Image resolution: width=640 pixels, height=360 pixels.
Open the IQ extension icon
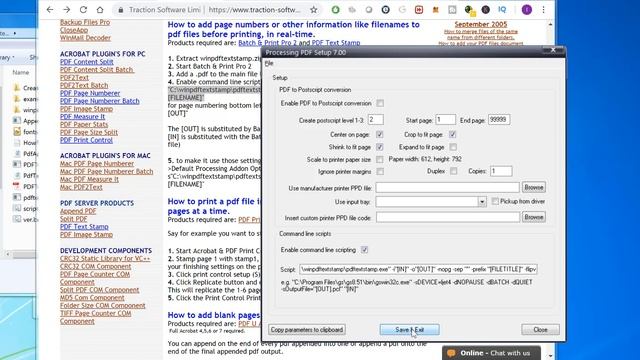502,10
